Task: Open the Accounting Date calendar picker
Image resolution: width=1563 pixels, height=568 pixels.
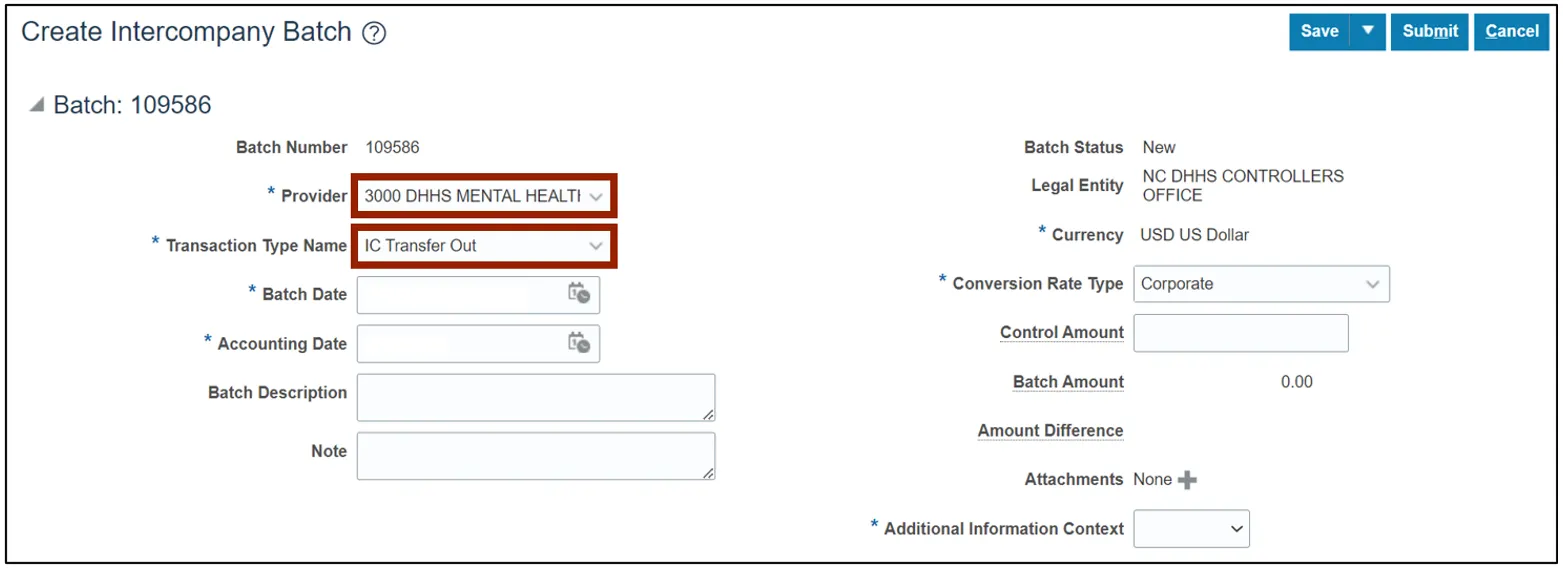Action: point(579,343)
